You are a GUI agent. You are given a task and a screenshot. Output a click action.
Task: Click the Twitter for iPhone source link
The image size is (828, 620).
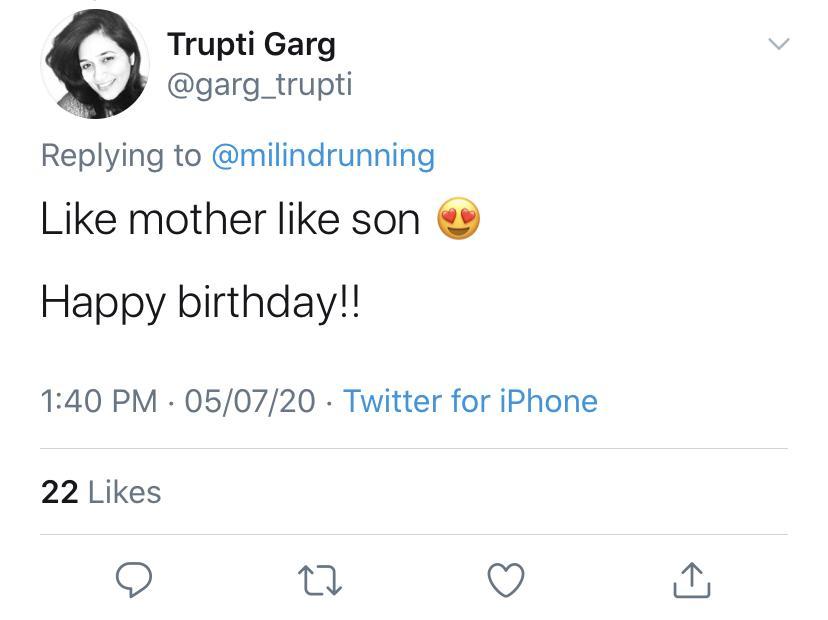coord(470,401)
